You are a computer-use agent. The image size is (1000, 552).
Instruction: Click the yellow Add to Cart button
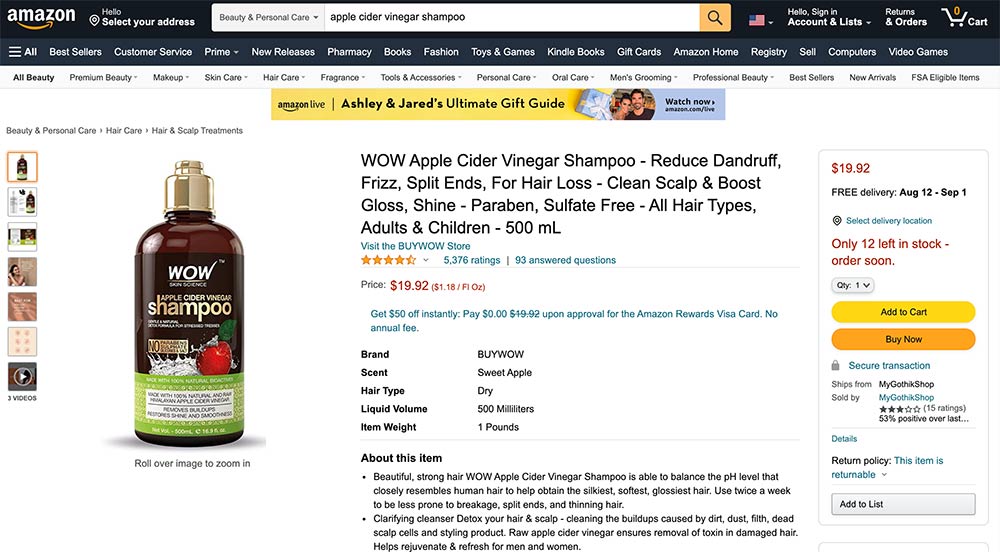tap(903, 312)
